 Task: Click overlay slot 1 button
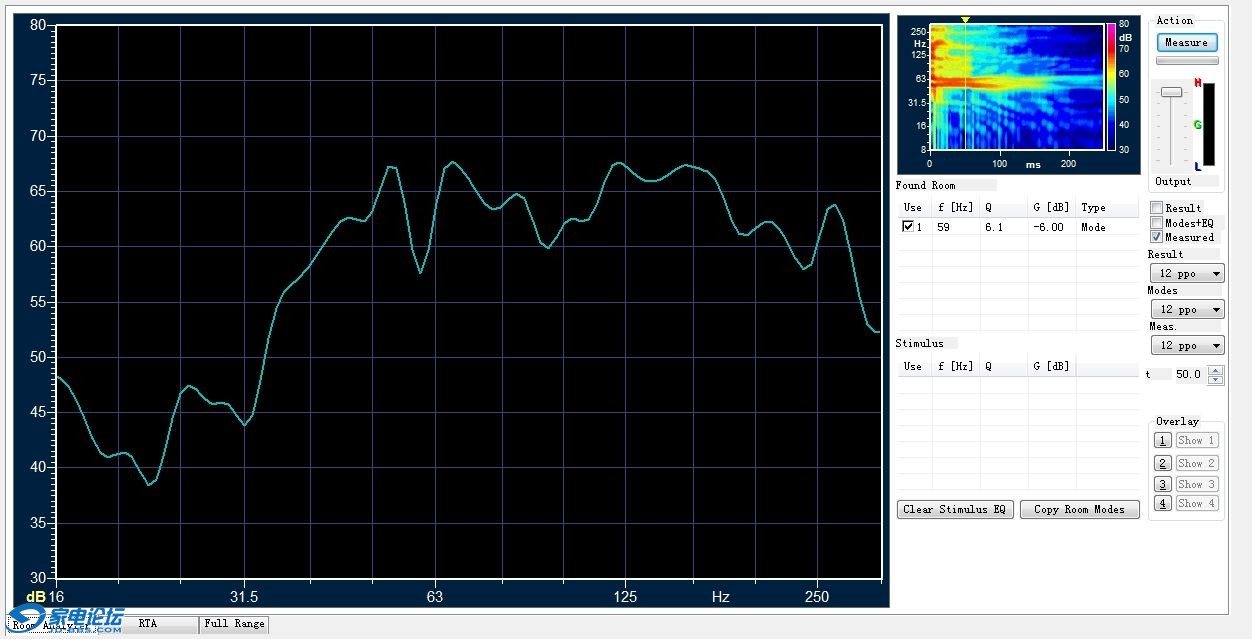[x=1162, y=441]
